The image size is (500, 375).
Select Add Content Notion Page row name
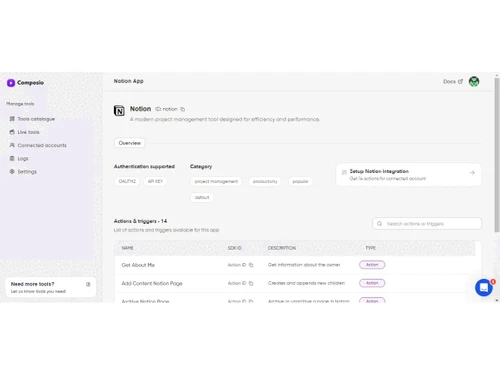pos(152,283)
